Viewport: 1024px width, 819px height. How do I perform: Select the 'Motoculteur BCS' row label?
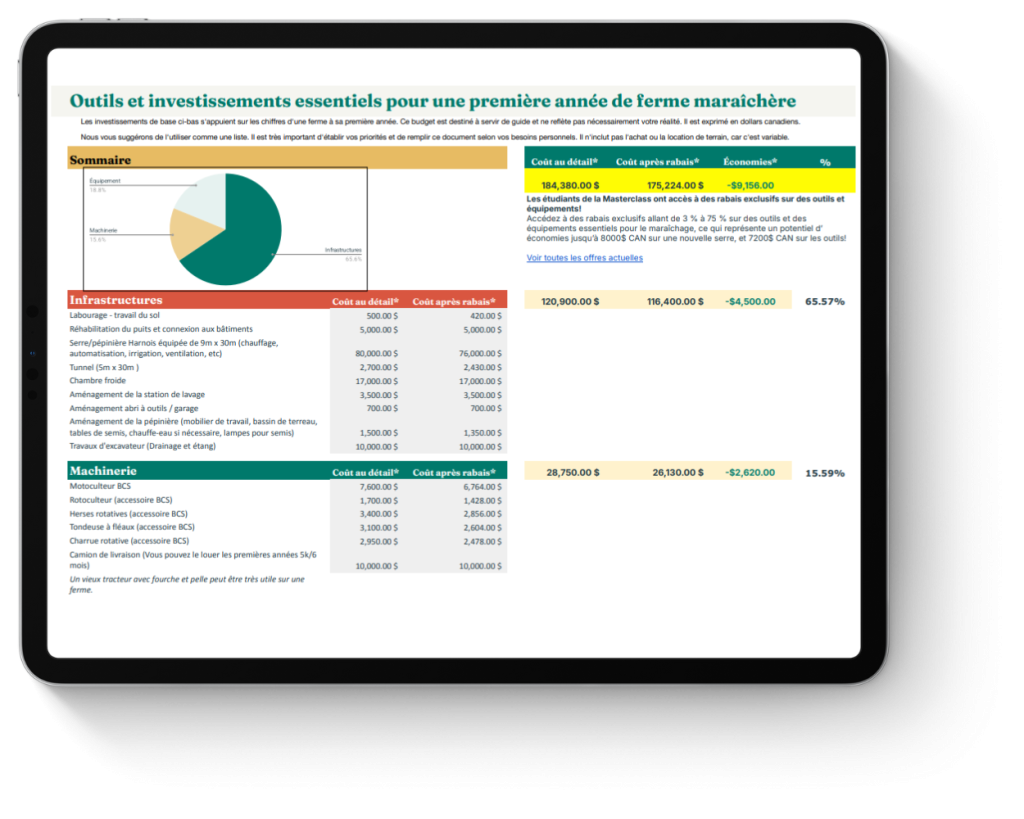pyautogui.click(x=100, y=487)
